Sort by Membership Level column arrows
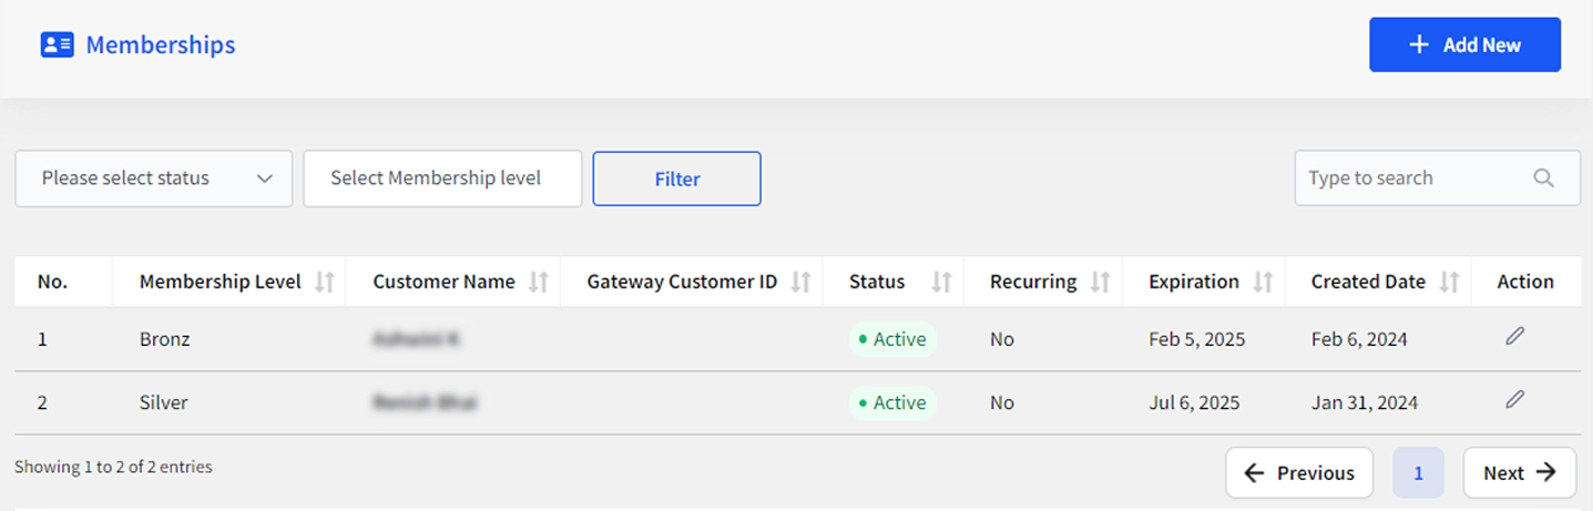Viewport: 1593px width, 511px height. coord(324,282)
